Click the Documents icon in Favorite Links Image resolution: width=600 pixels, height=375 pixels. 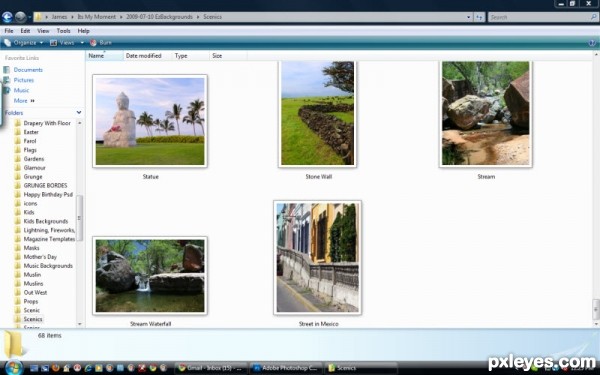pos(7,70)
